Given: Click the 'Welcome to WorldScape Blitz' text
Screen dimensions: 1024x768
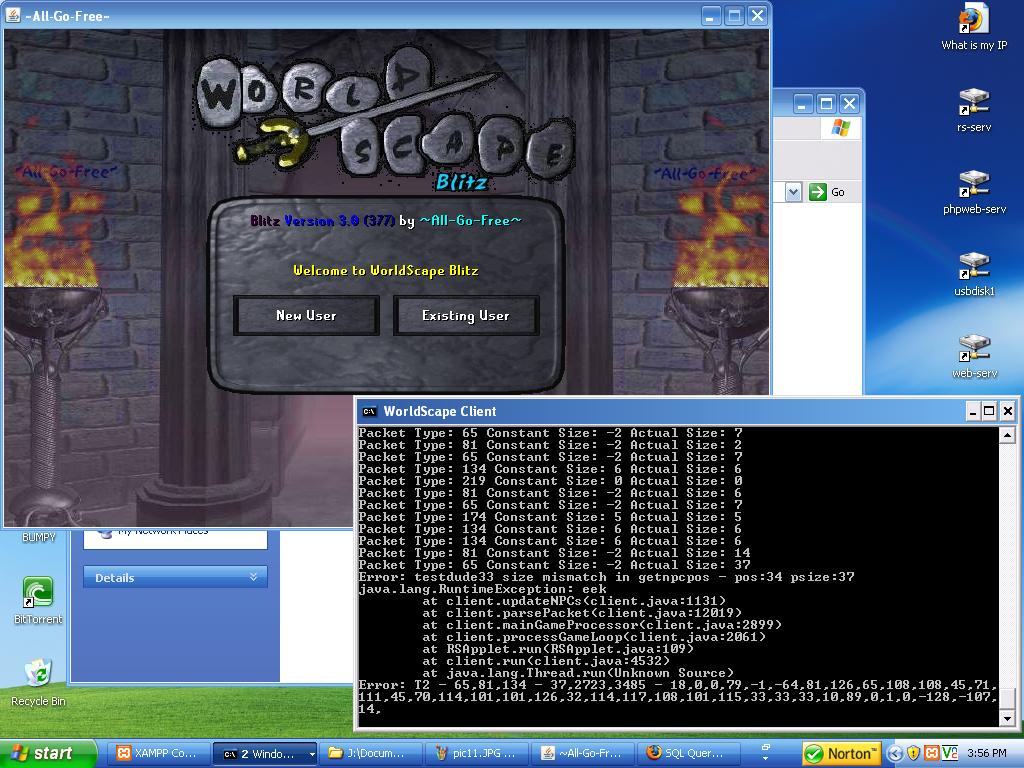Looking at the screenshot, I should point(385,270).
